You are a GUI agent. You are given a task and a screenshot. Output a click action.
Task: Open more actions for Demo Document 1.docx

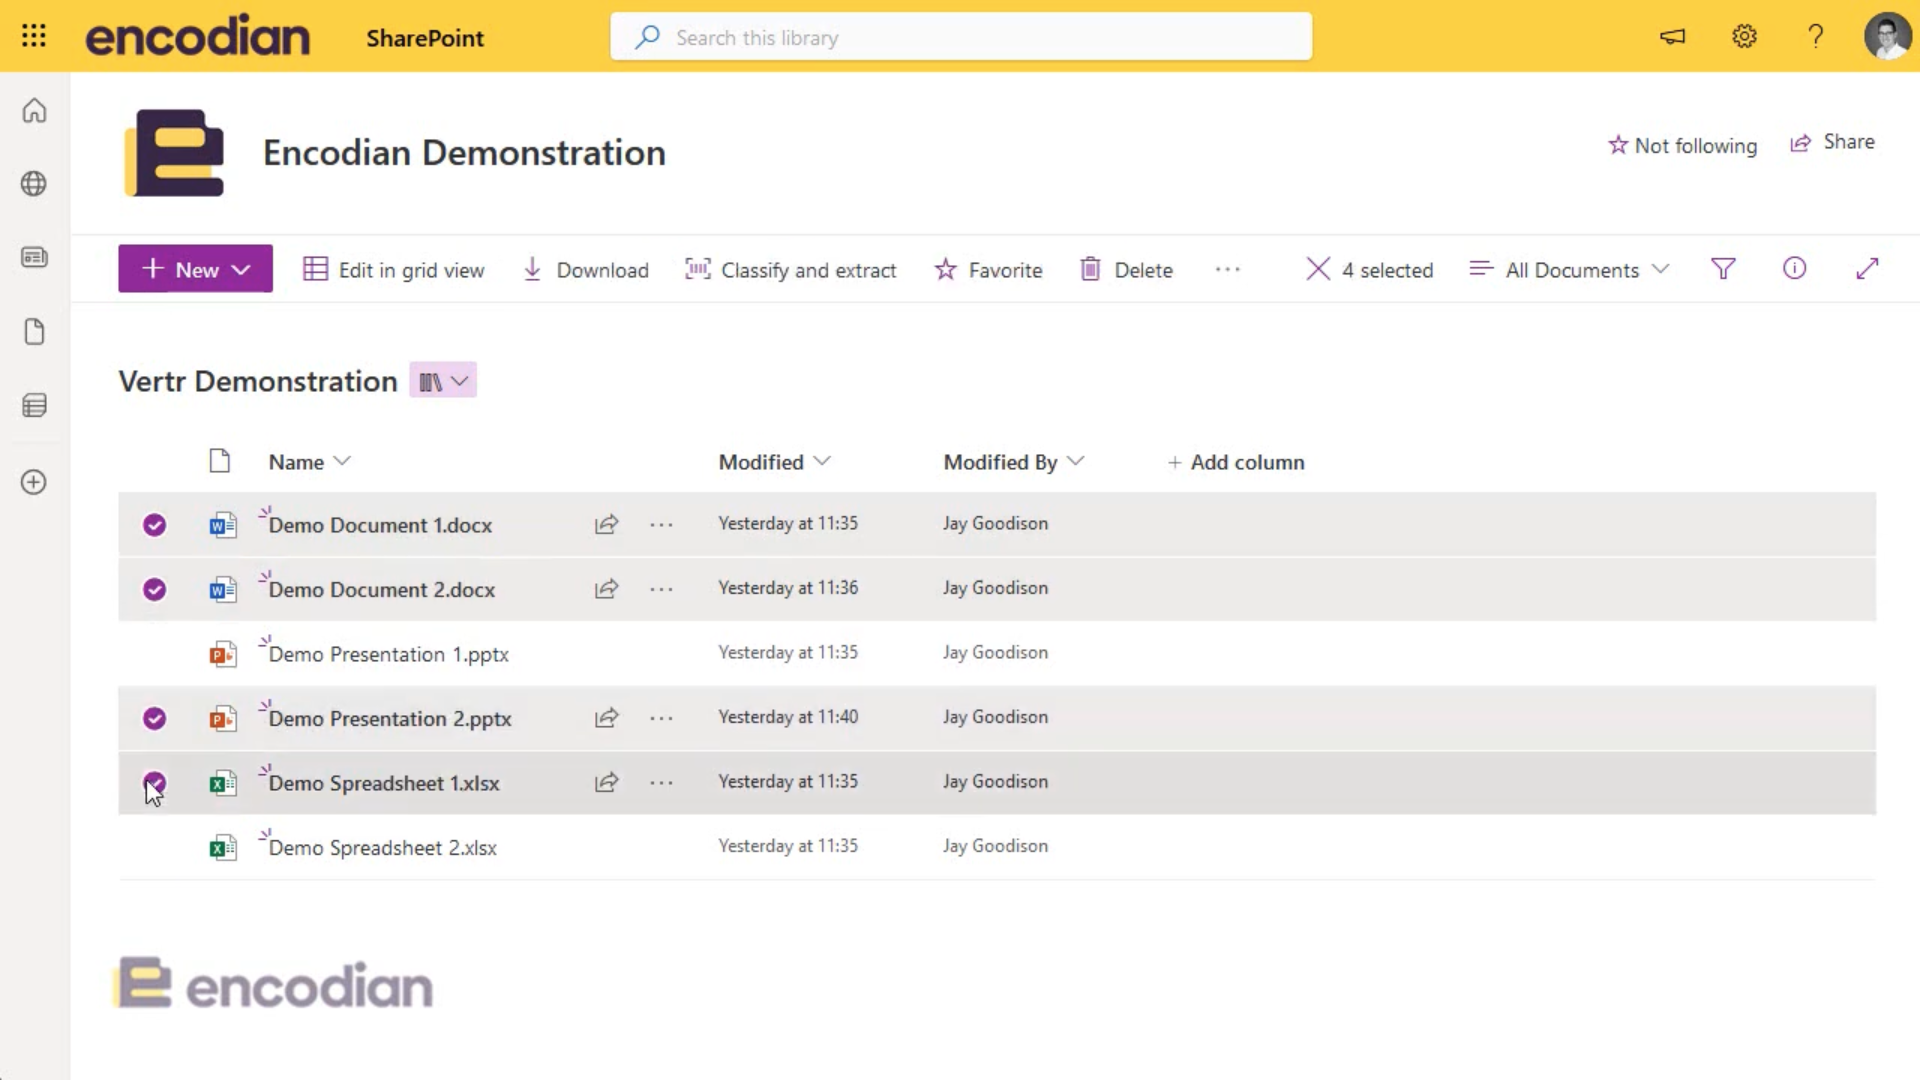pos(661,524)
